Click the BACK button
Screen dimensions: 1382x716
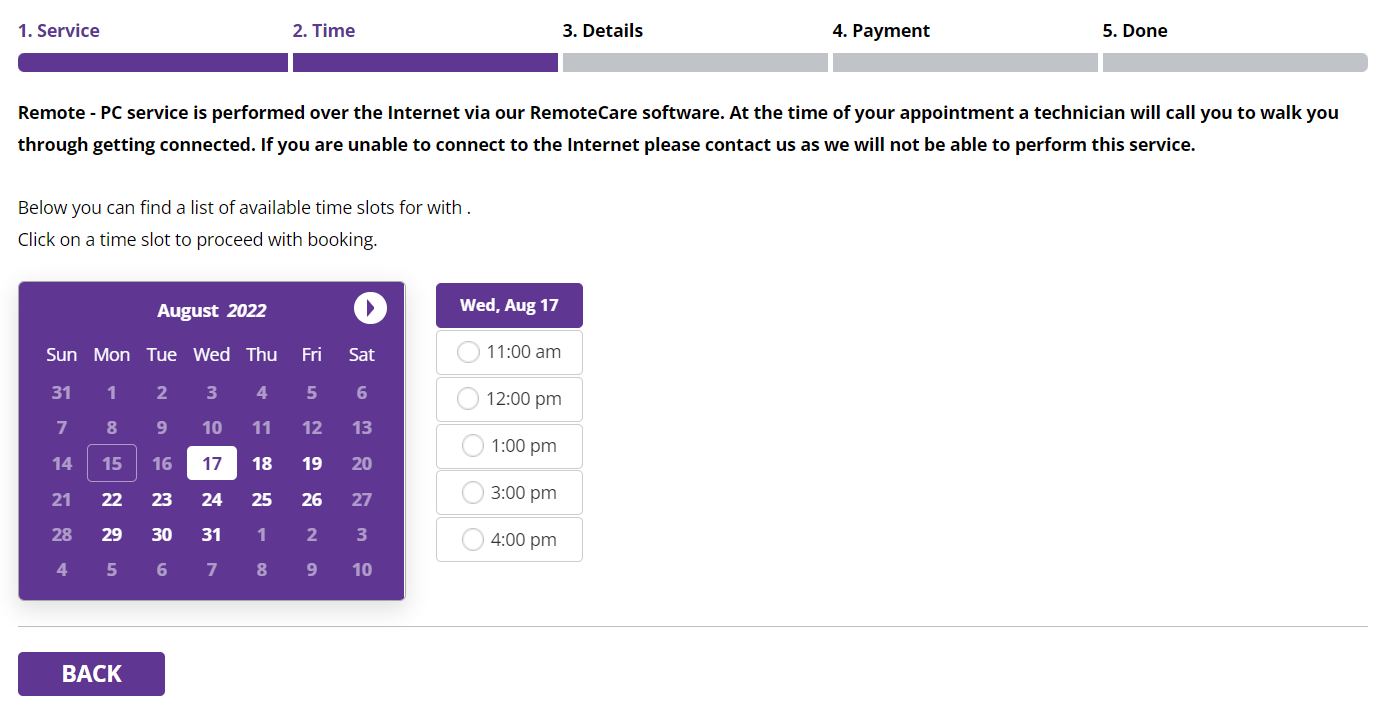(91, 674)
